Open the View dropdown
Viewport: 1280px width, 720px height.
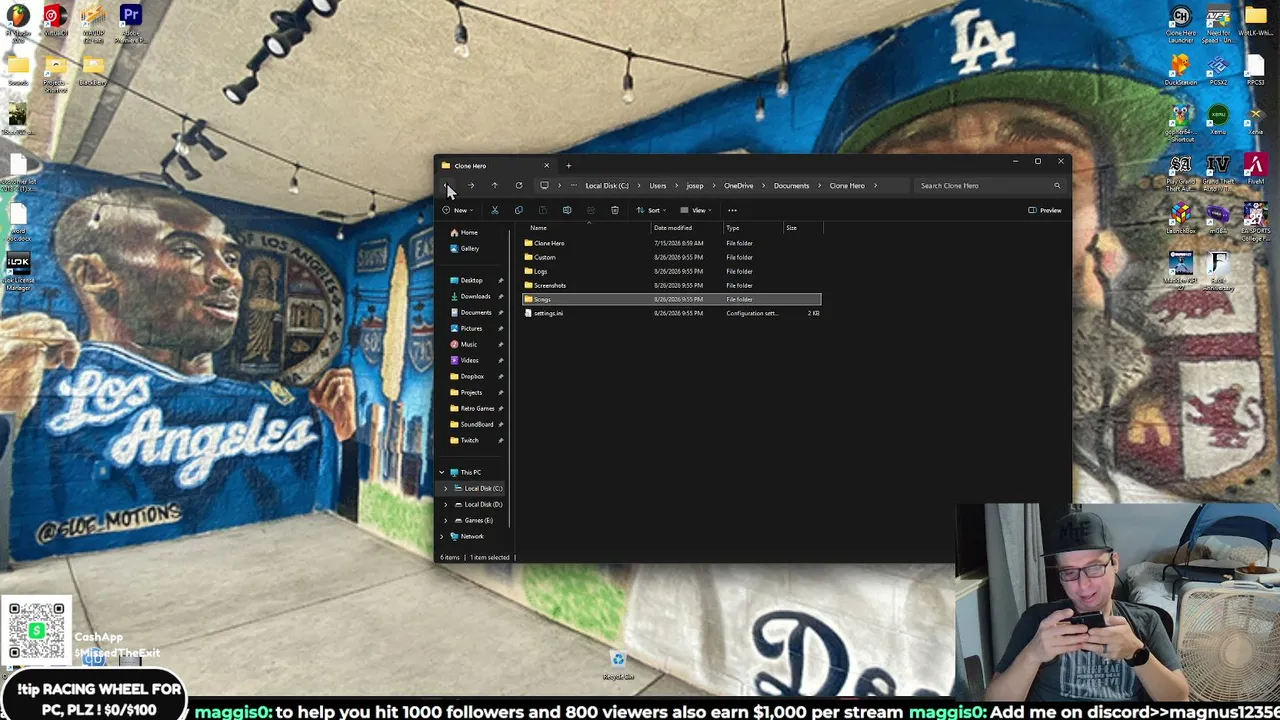tap(696, 210)
